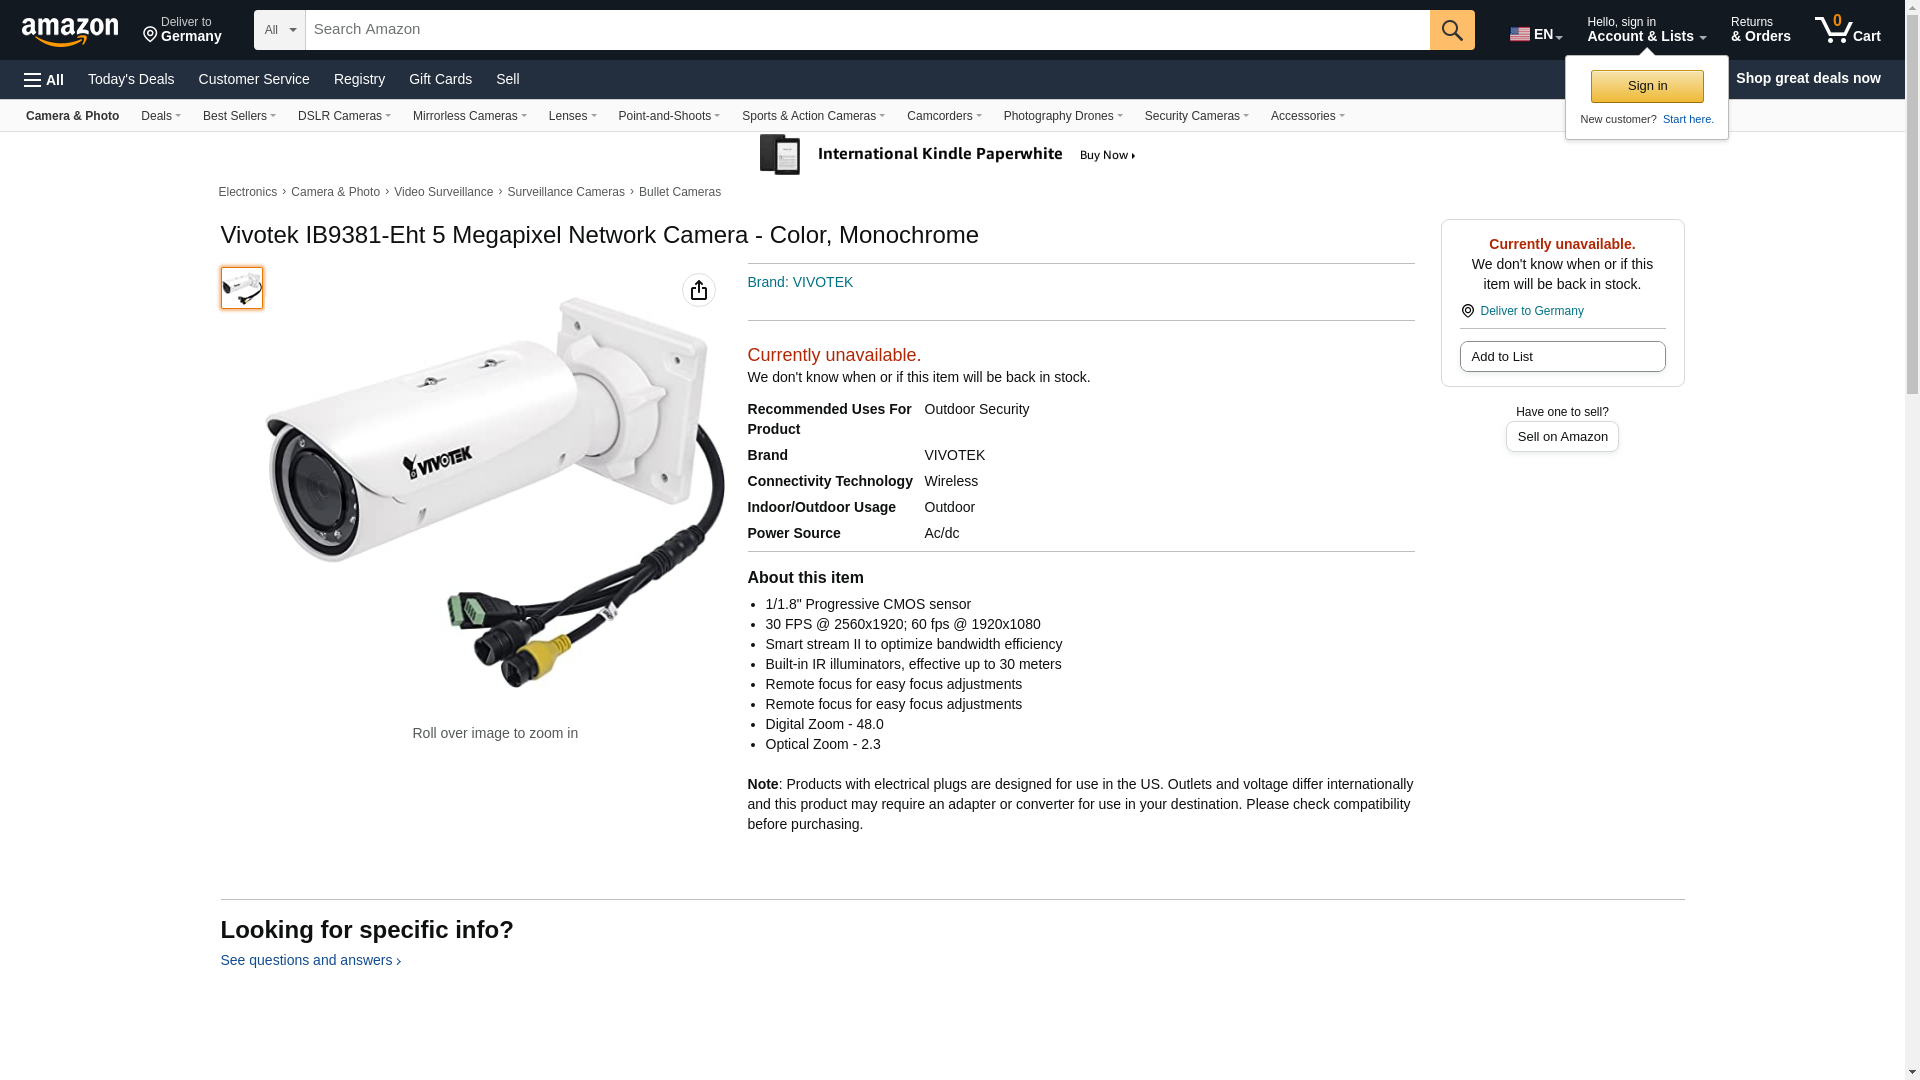Open the Add to List dropdown
This screenshot has height=1080, width=1920.
tap(1562, 357)
